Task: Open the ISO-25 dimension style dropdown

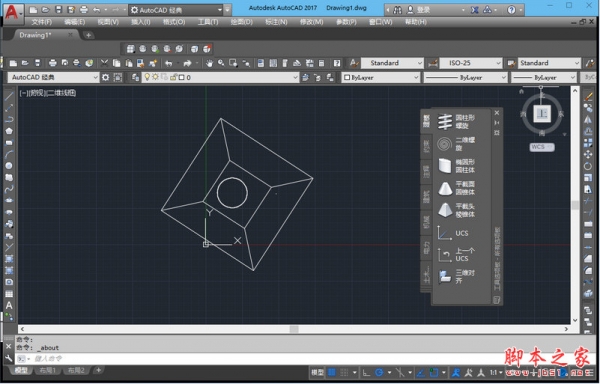Action: coord(470,63)
